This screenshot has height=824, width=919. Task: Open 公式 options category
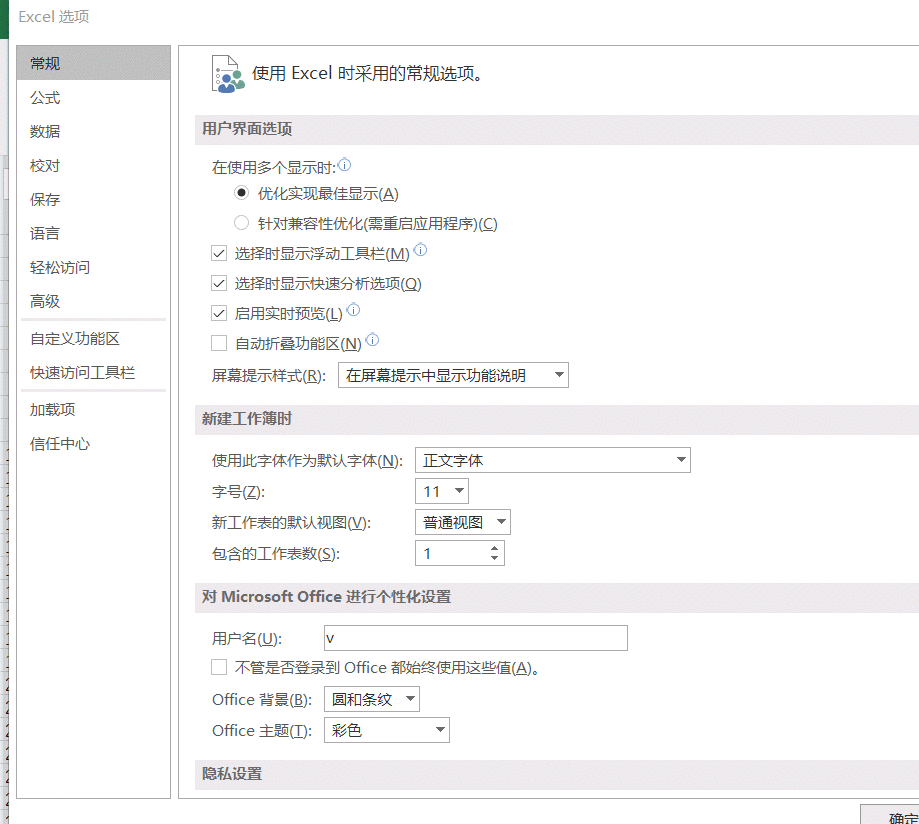pyautogui.click(x=93, y=97)
